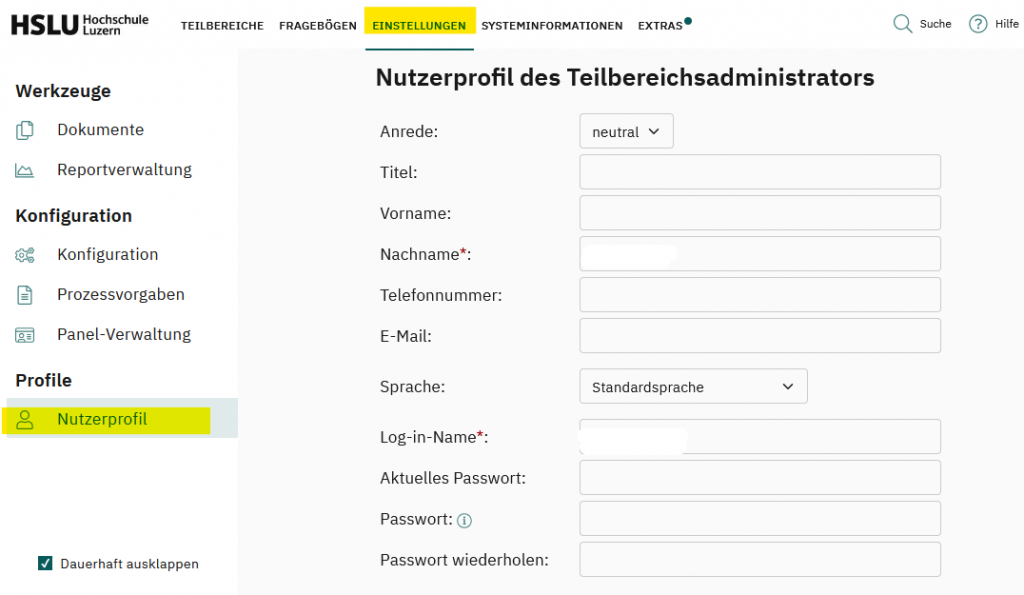Screen dimensions: 1024x595
Task: Click the info icon next to Passwort
Action: [x=464, y=521]
